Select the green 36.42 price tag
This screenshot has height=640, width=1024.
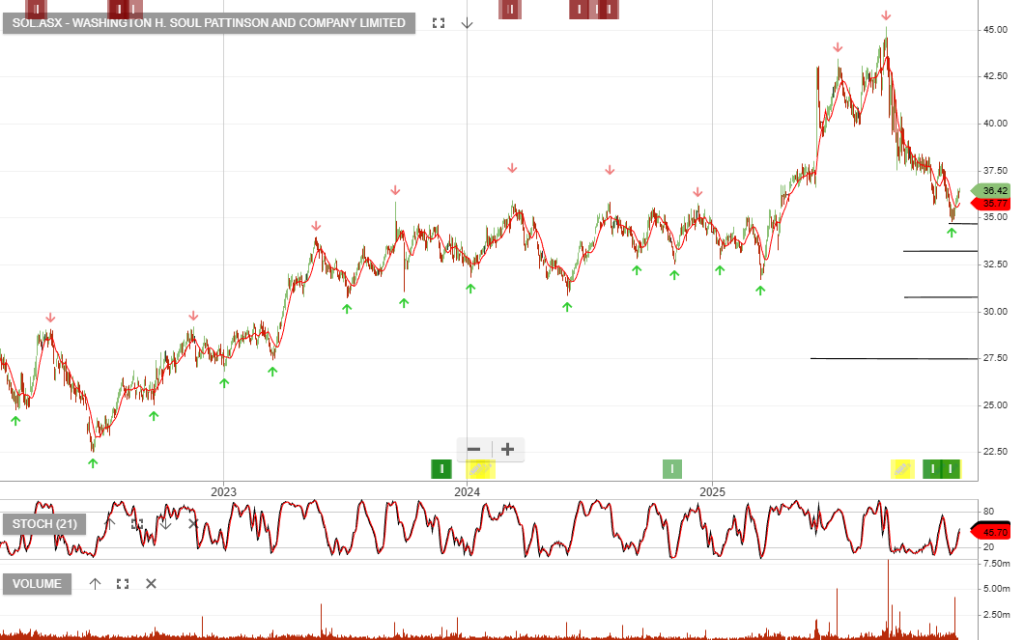click(993, 190)
